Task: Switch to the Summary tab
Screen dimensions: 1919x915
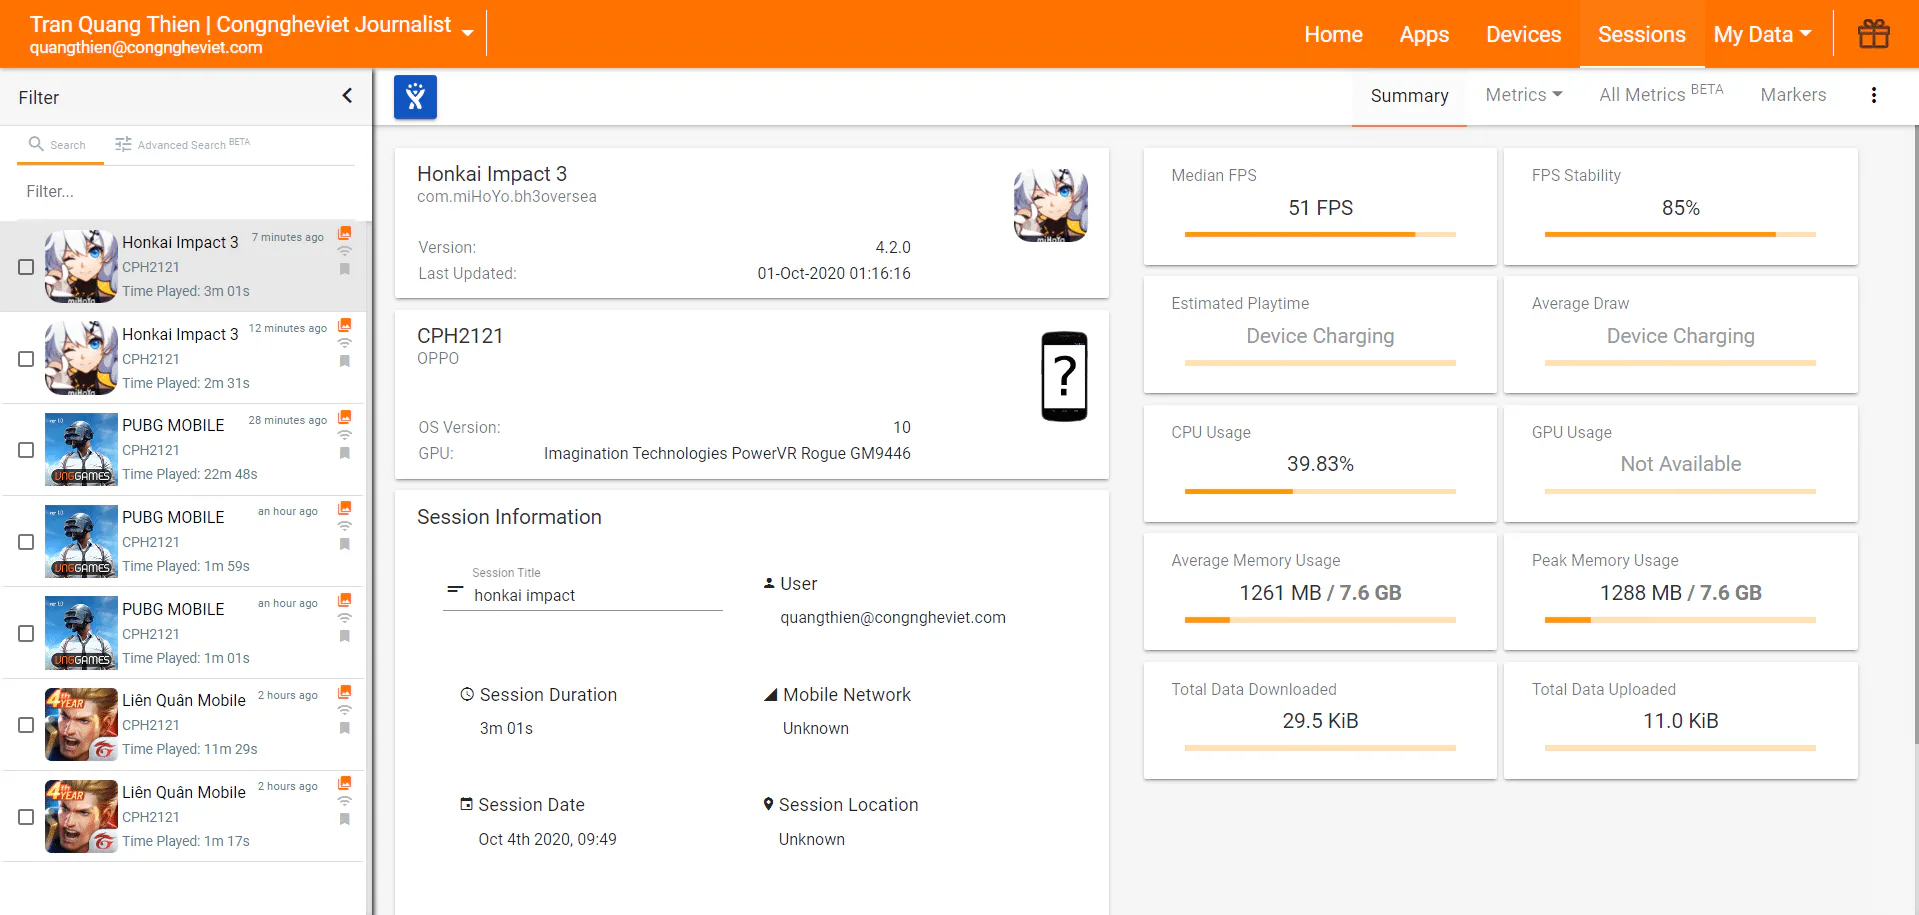Action: click(1409, 96)
